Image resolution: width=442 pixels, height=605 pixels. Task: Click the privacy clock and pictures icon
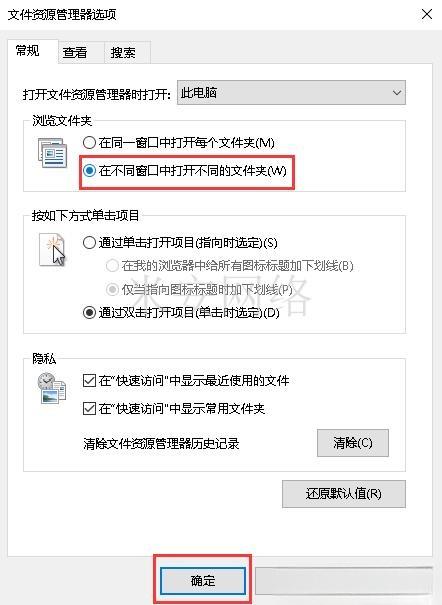point(52,388)
